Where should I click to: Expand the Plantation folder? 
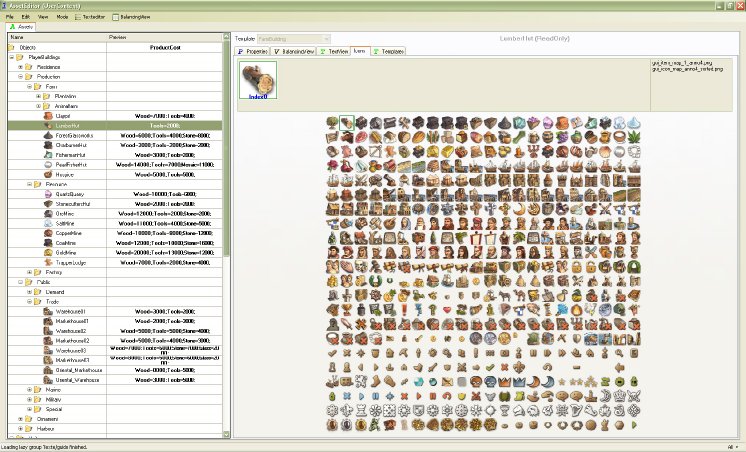(39, 96)
